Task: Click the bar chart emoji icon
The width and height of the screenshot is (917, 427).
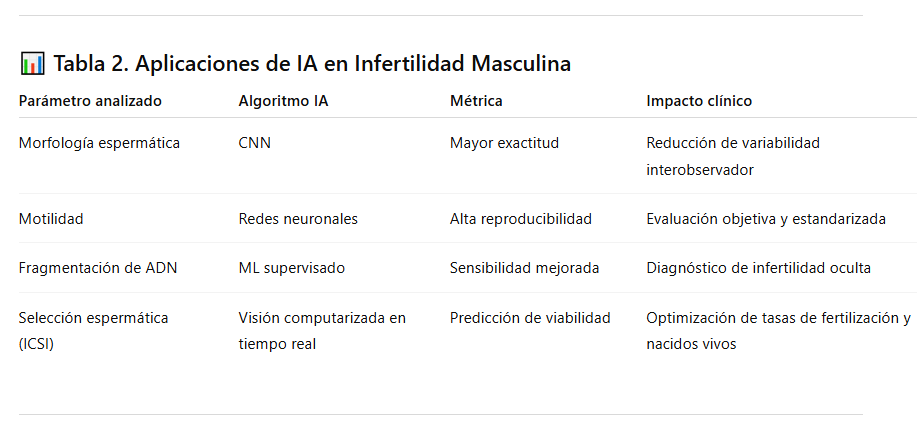Action: click(x=32, y=65)
